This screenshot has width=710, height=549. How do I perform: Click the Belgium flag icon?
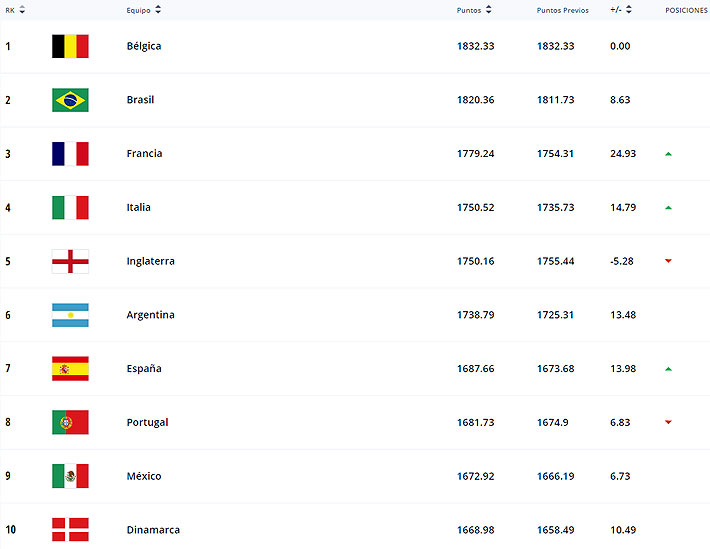click(x=70, y=46)
